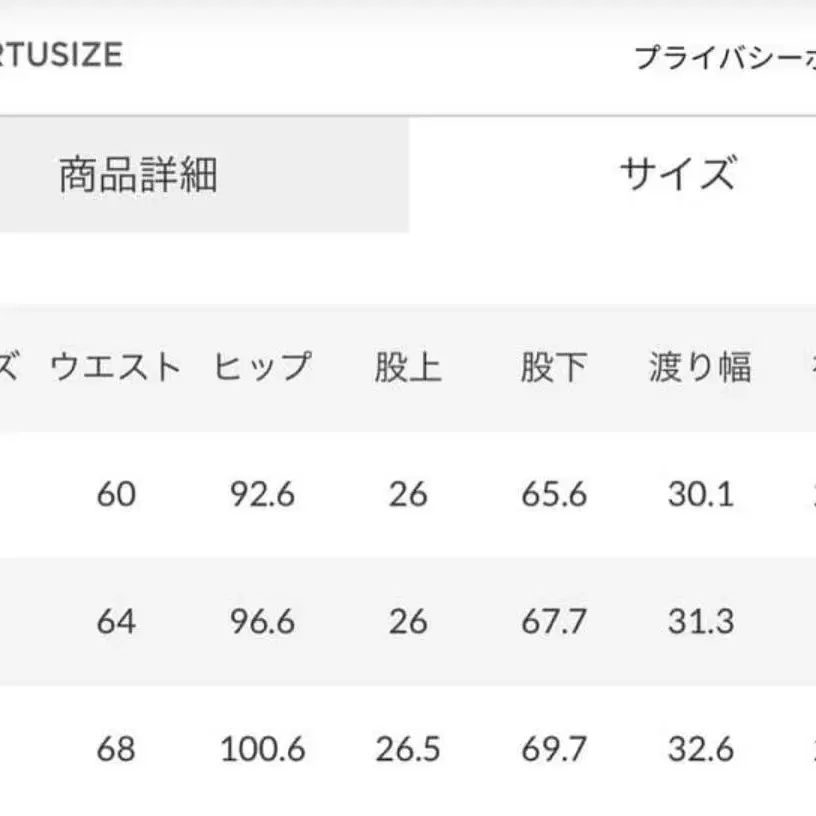The width and height of the screenshot is (816, 816).
Task: Click the thigh width value 30.1
Action: [x=700, y=494]
